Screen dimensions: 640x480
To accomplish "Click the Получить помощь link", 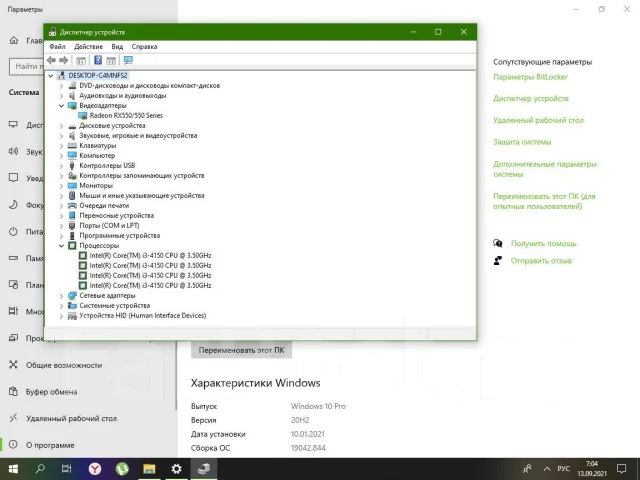I will coord(543,243).
